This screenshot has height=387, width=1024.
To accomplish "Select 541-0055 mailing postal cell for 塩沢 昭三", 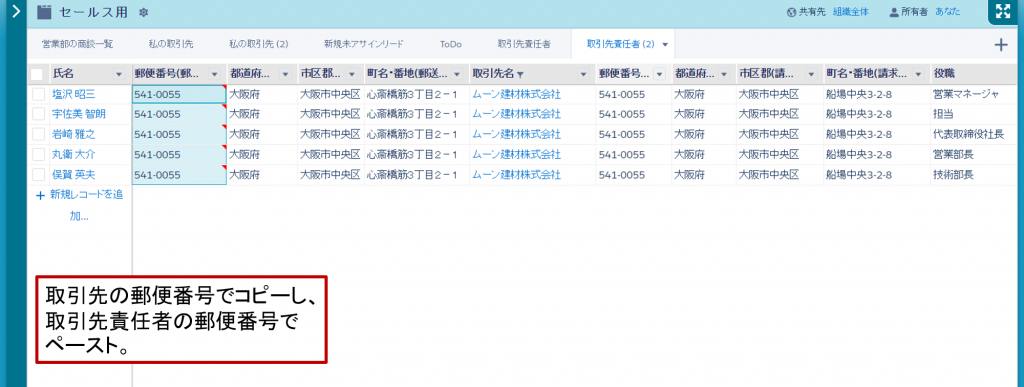I will pos(179,95).
